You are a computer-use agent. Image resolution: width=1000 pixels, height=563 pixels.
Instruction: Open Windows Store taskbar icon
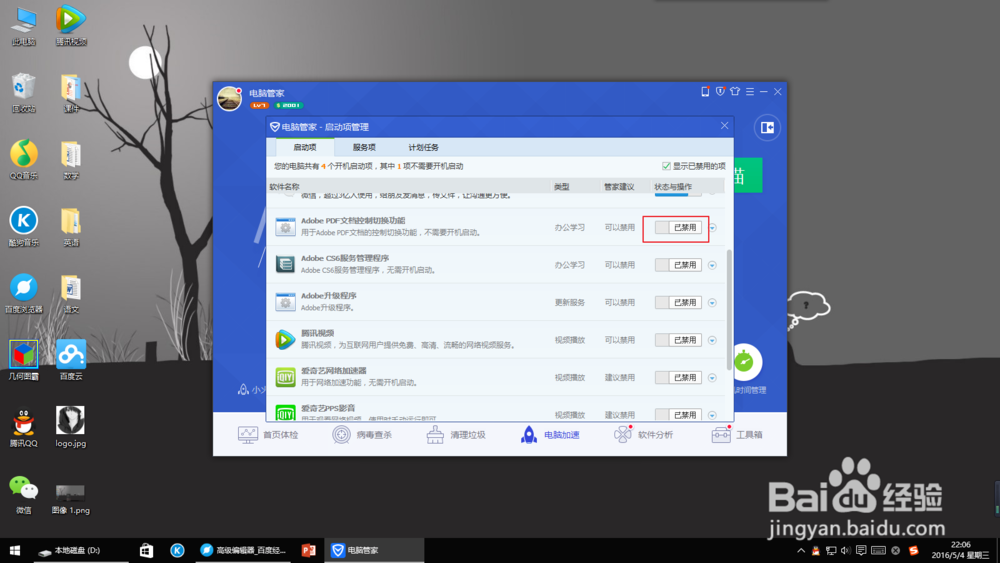click(x=146, y=550)
